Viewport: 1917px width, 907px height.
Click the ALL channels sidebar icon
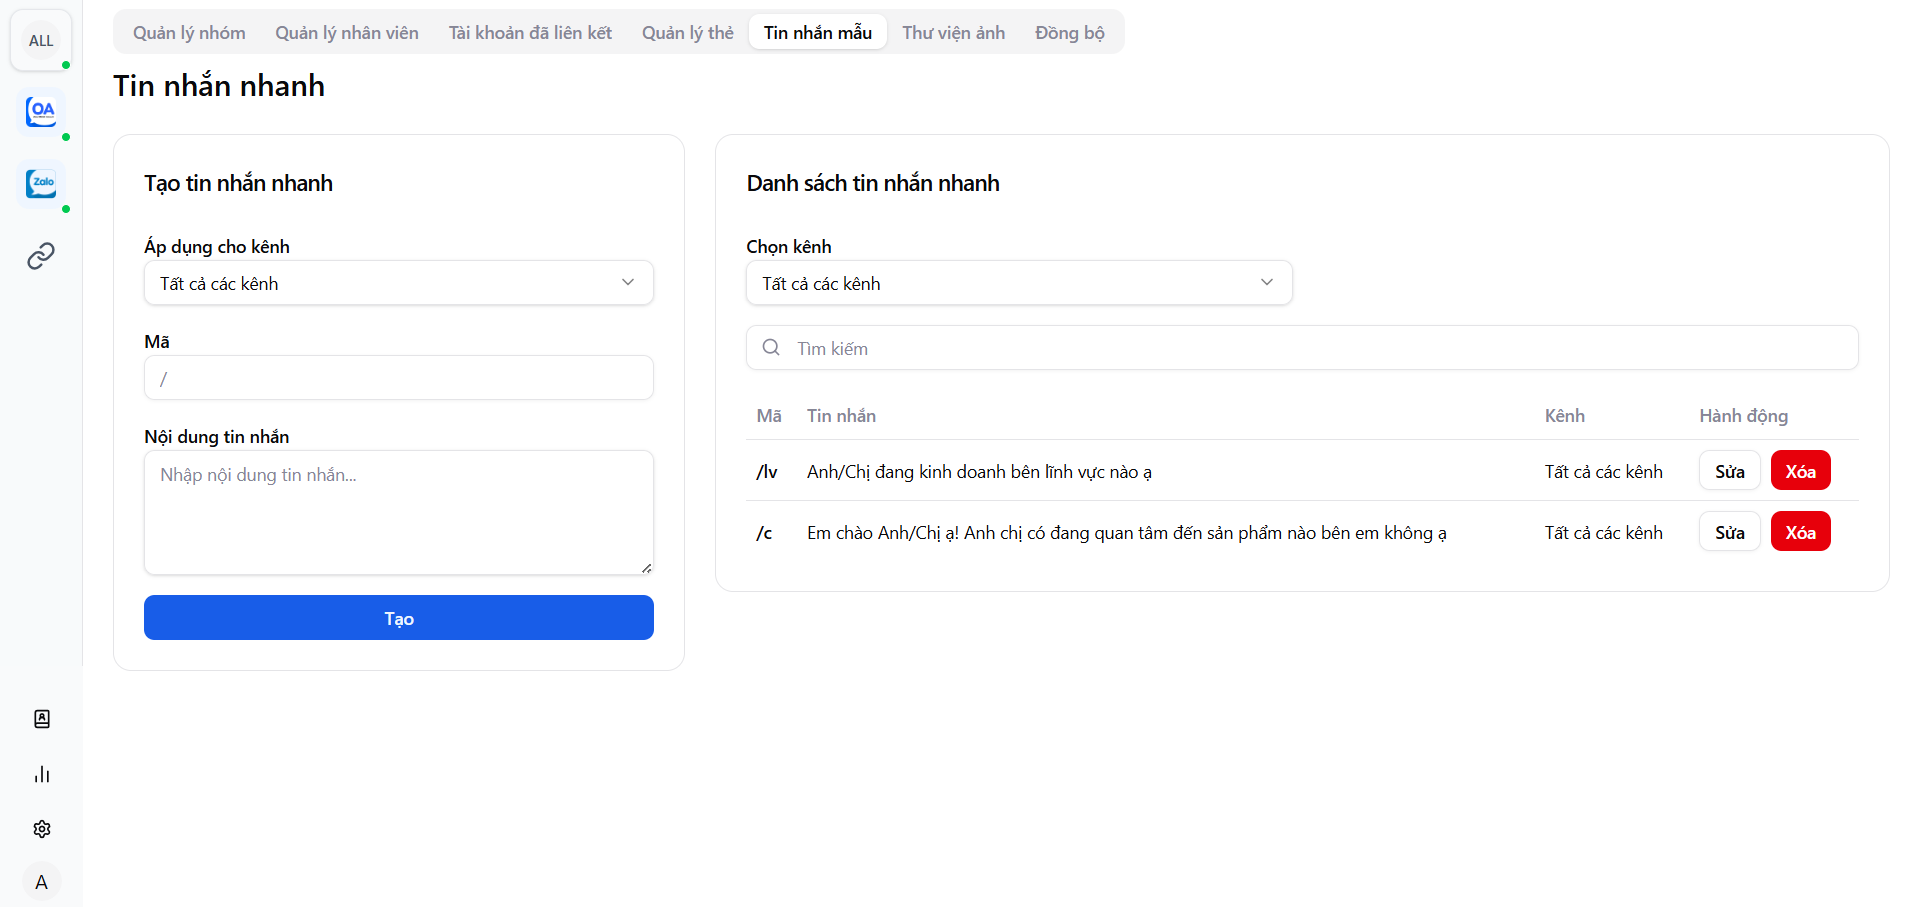[41, 41]
